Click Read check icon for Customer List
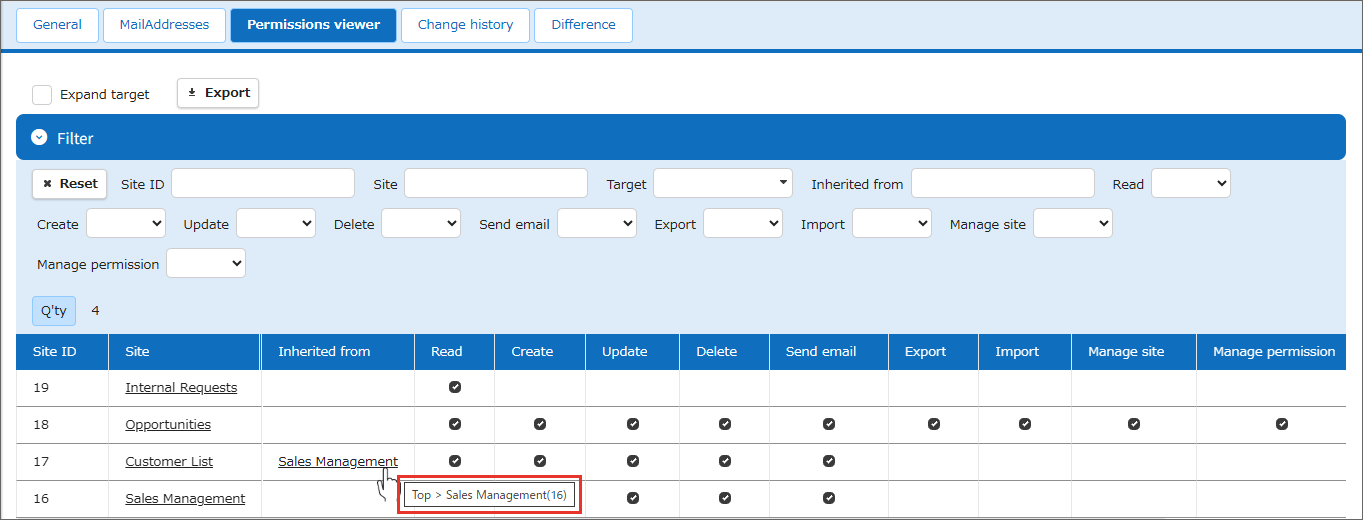The width and height of the screenshot is (1363, 520). (455, 461)
